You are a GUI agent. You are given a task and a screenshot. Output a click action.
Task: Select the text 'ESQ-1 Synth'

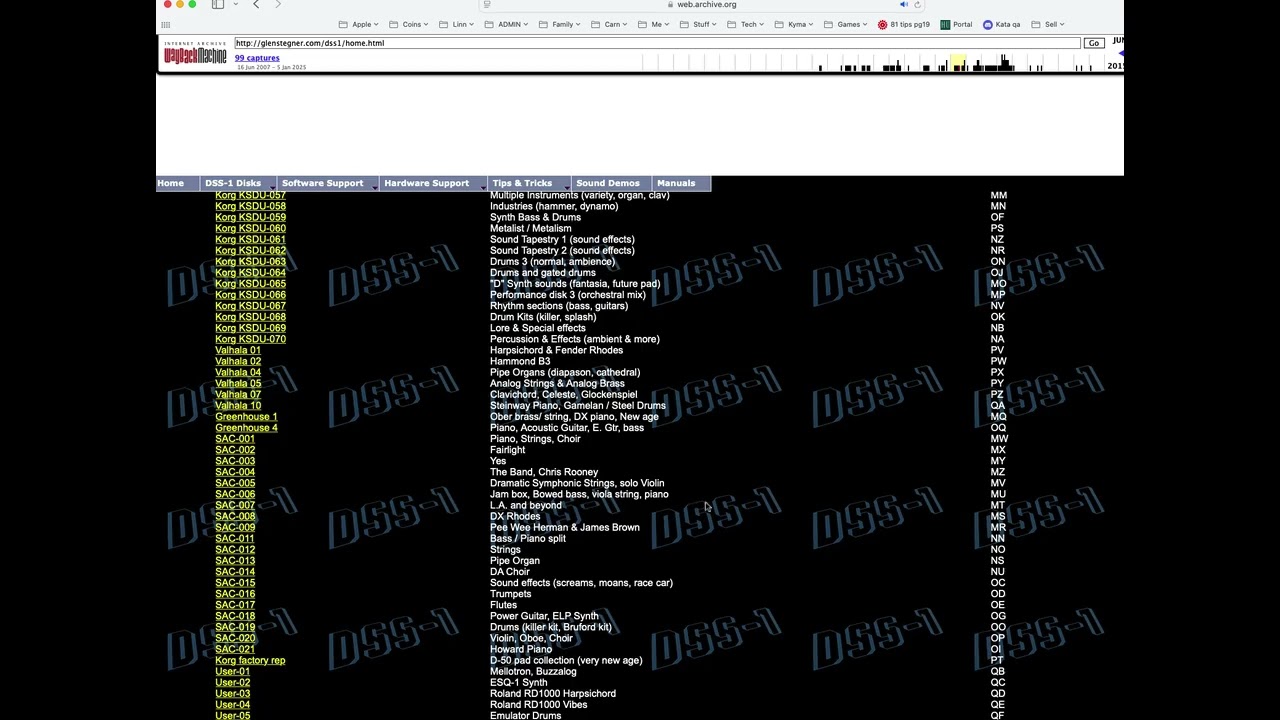point(519,682)
